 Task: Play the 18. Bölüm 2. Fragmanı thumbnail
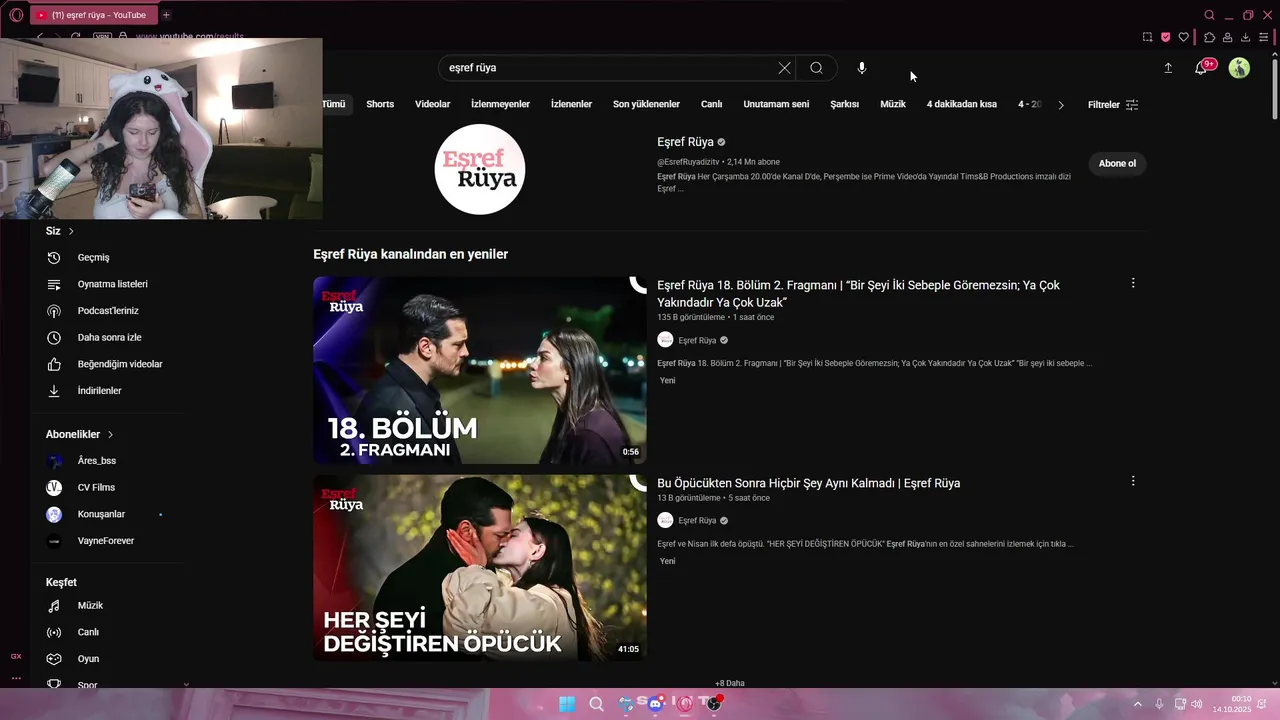480,370
